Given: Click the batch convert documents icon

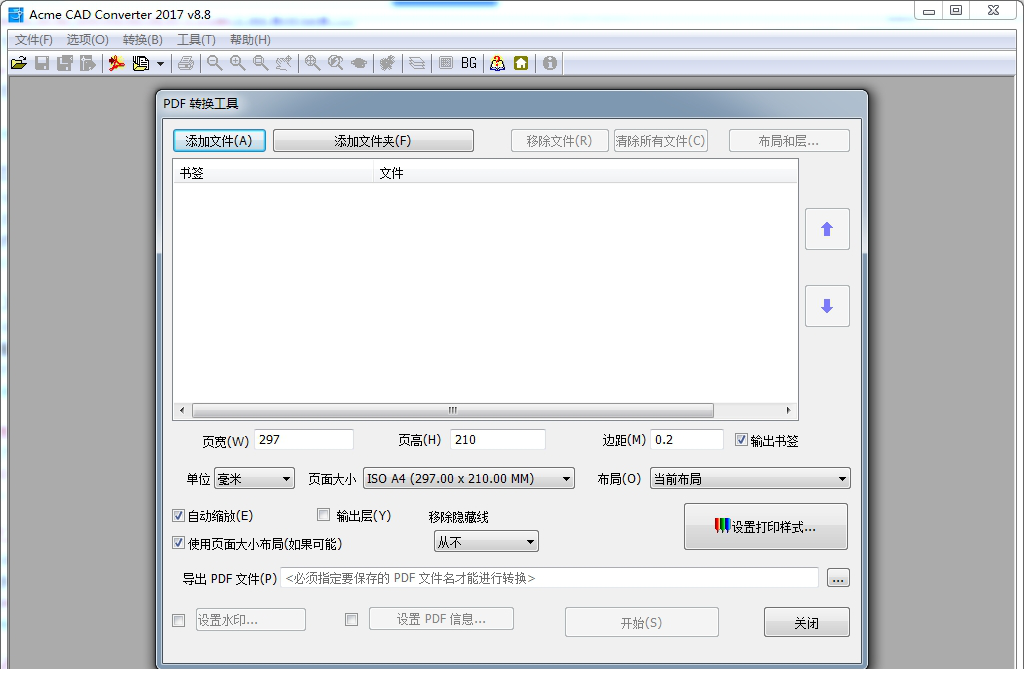Looking at the screenshot, I should coord(140,63).
